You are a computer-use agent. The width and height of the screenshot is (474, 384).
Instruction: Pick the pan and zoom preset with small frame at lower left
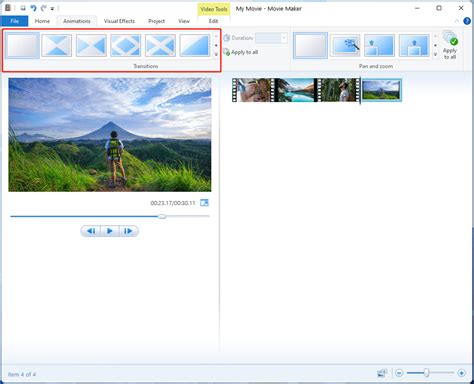(x=379, y=45)
